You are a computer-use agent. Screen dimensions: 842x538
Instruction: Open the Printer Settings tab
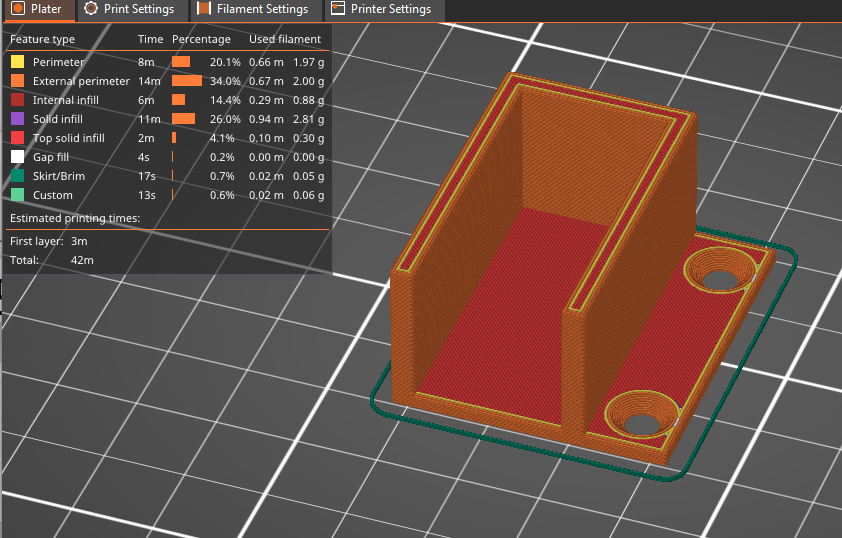384,9
